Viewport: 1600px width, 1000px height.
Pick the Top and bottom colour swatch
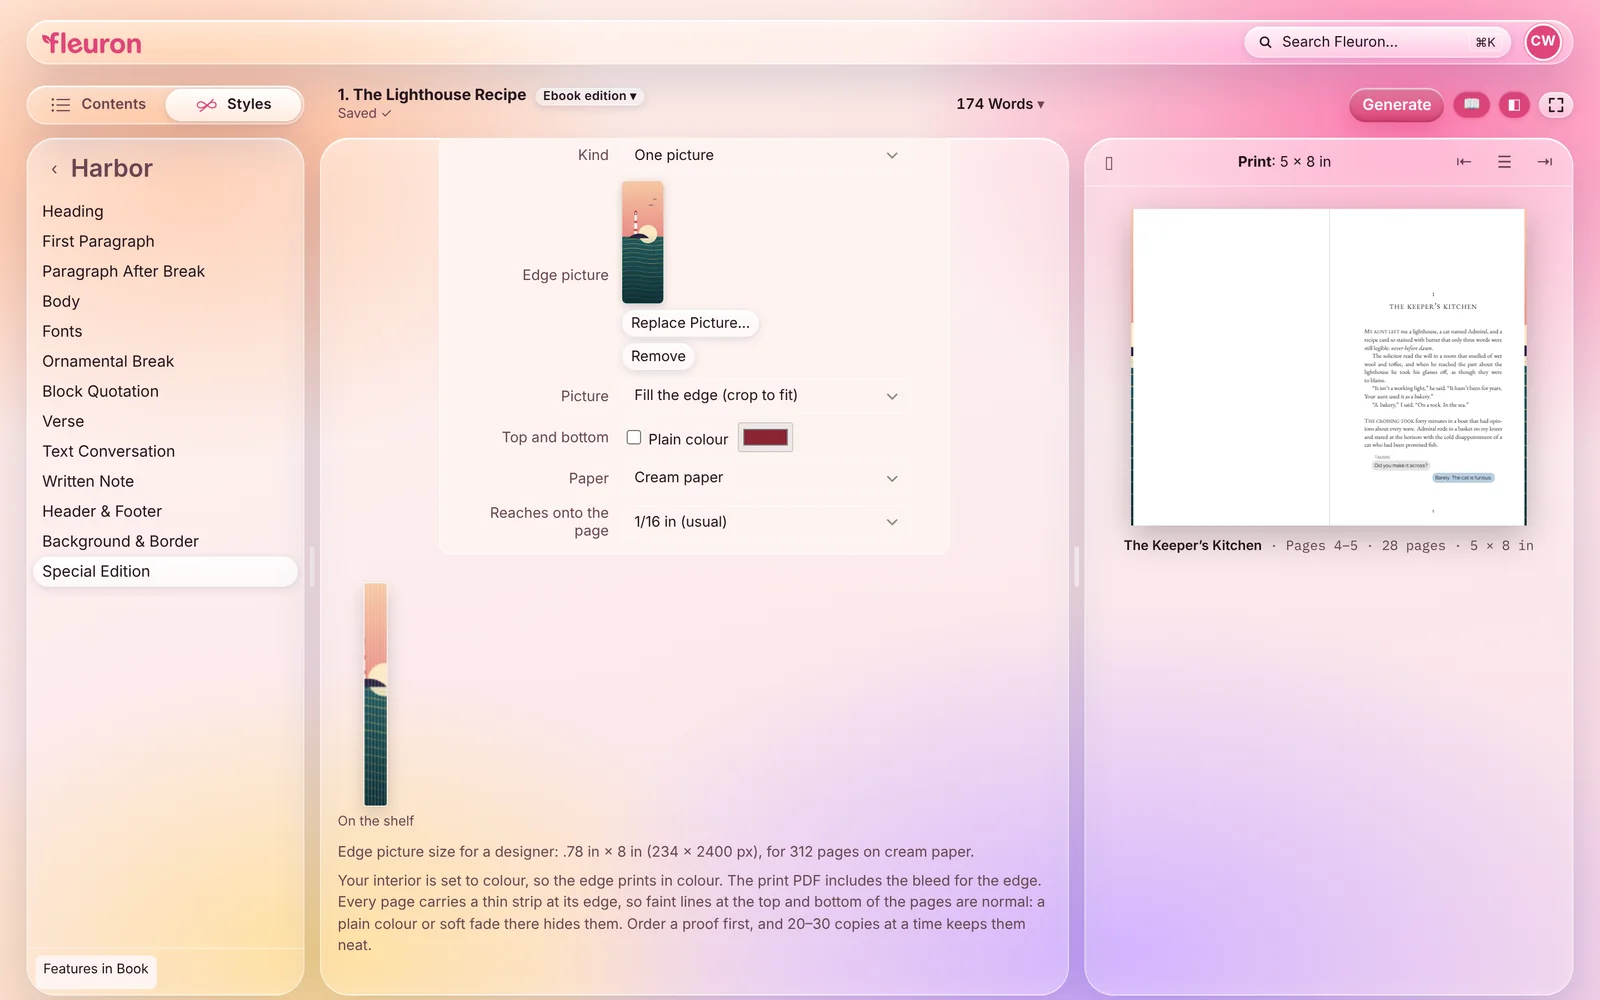click(766, 437)
